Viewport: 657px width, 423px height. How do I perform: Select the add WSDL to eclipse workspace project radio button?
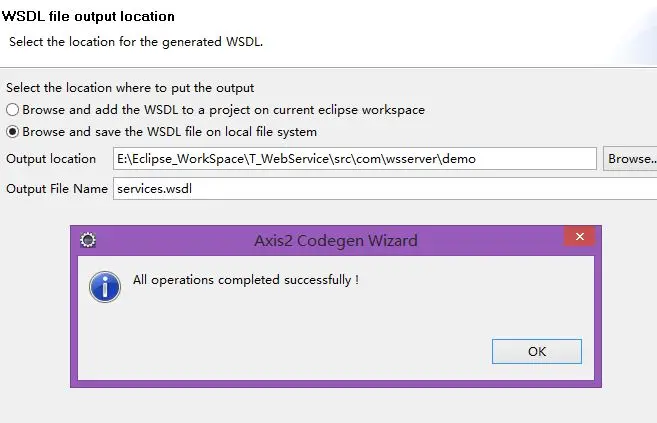[x=13, y=110]
